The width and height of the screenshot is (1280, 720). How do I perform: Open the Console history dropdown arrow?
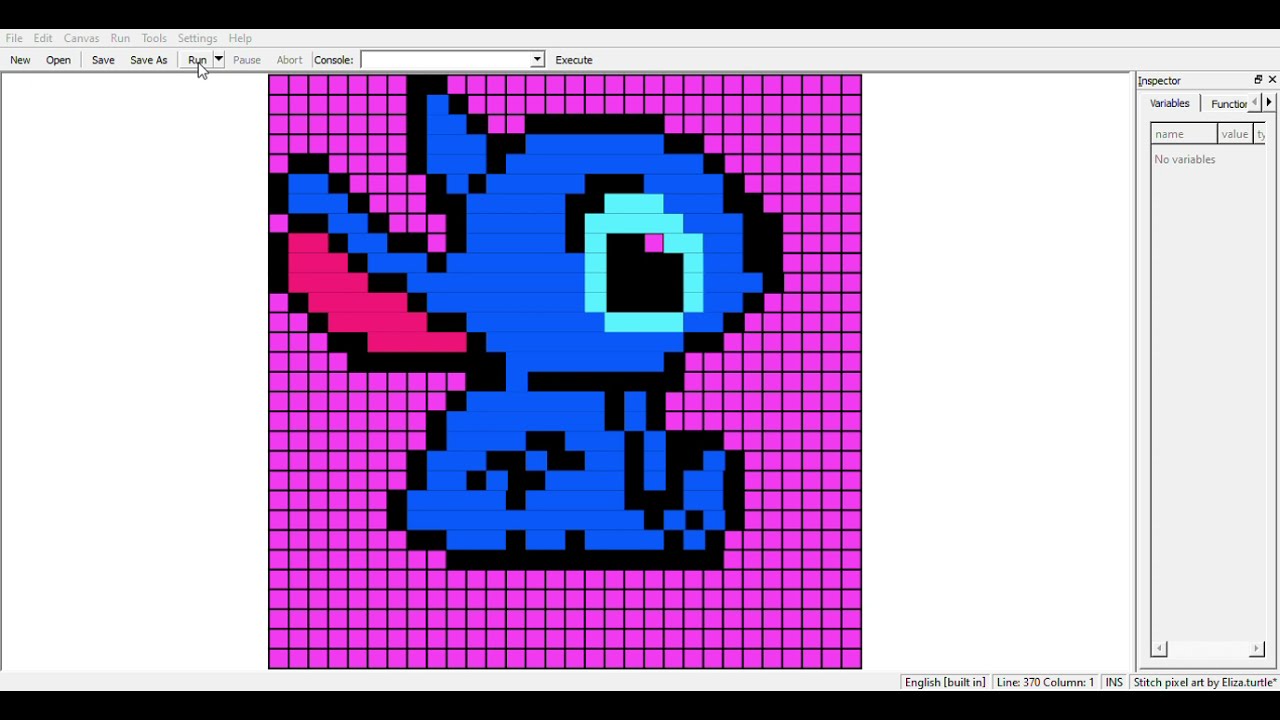(537, 60)
